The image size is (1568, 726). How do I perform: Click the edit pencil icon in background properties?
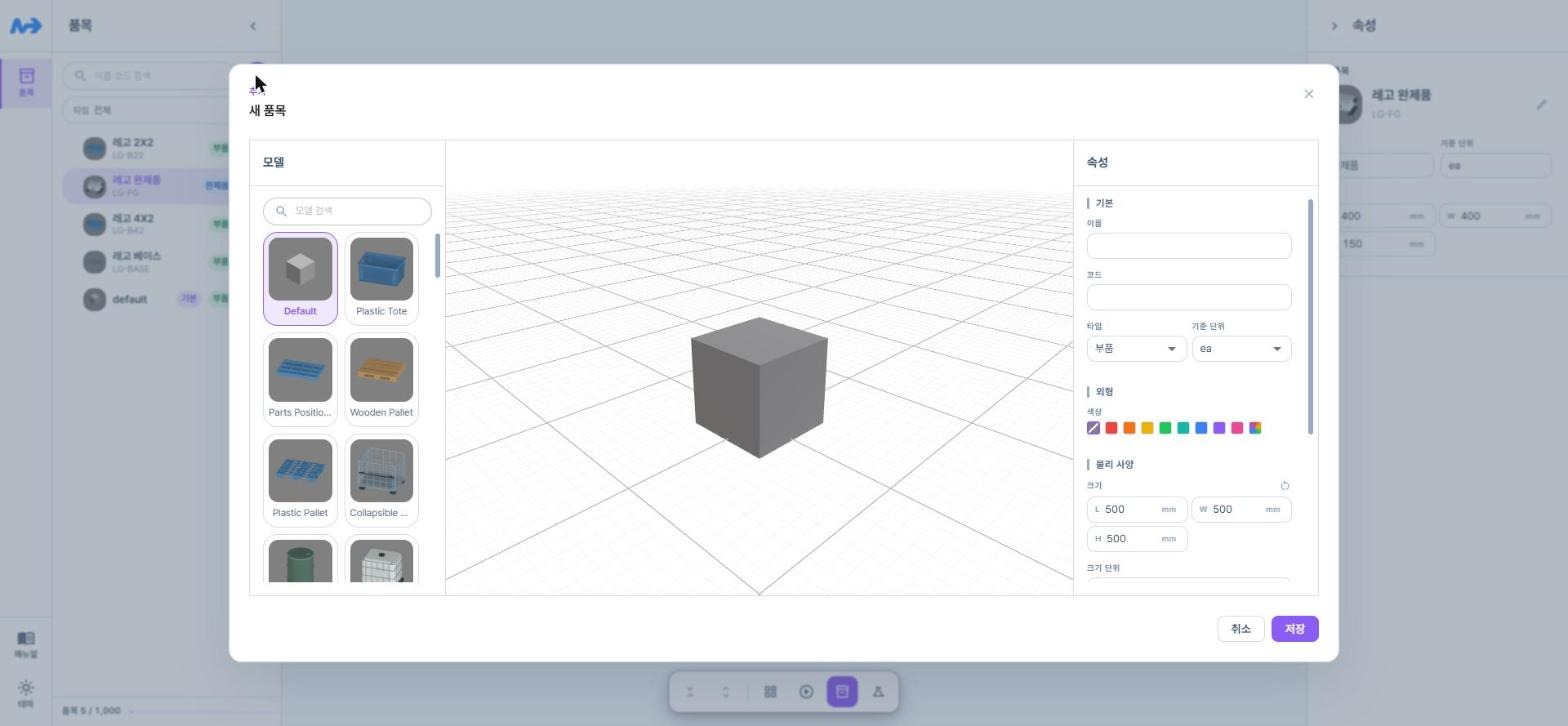[x=1541, y=104]
